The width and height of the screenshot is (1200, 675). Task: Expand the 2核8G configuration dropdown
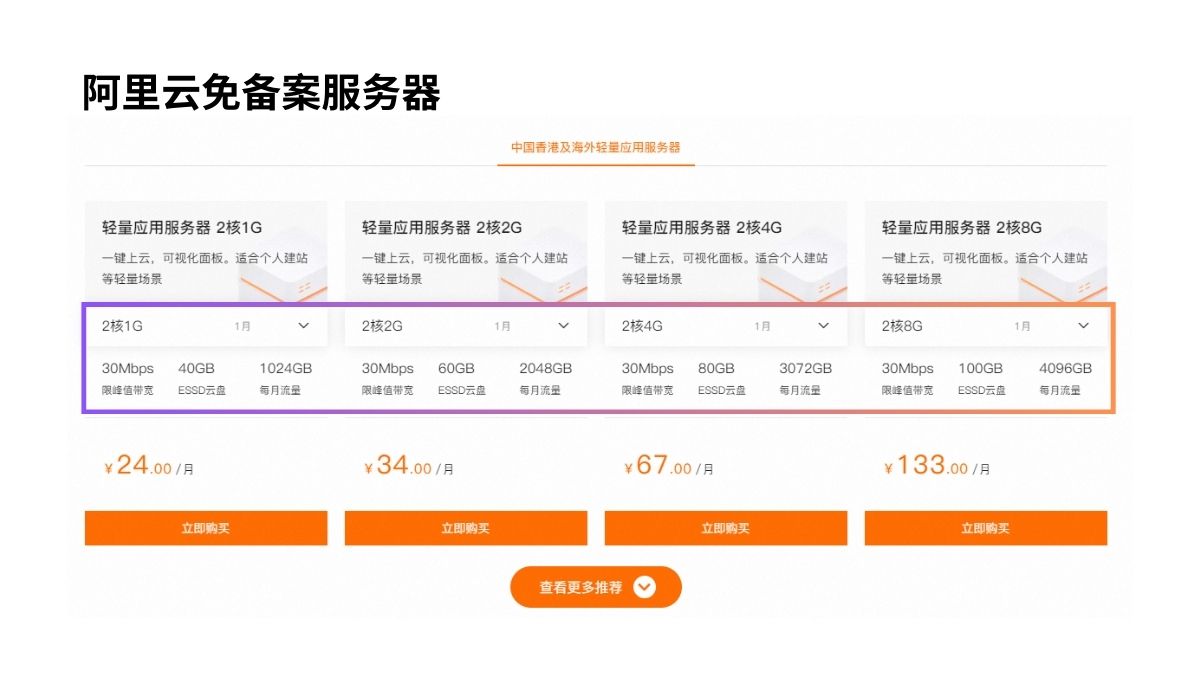[x=985, y=326]
